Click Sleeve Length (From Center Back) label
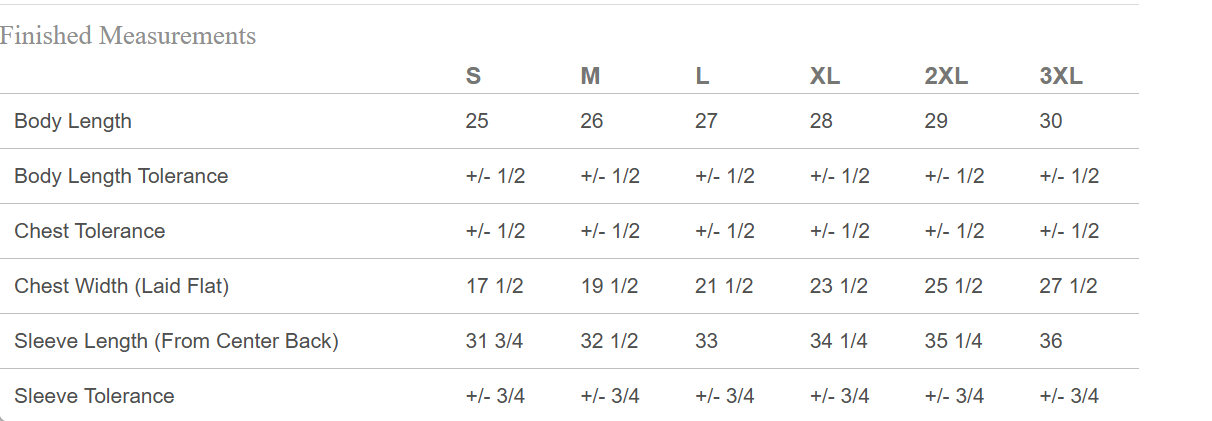The height and width of the screenshot is (421, 1212). [177, 341]
